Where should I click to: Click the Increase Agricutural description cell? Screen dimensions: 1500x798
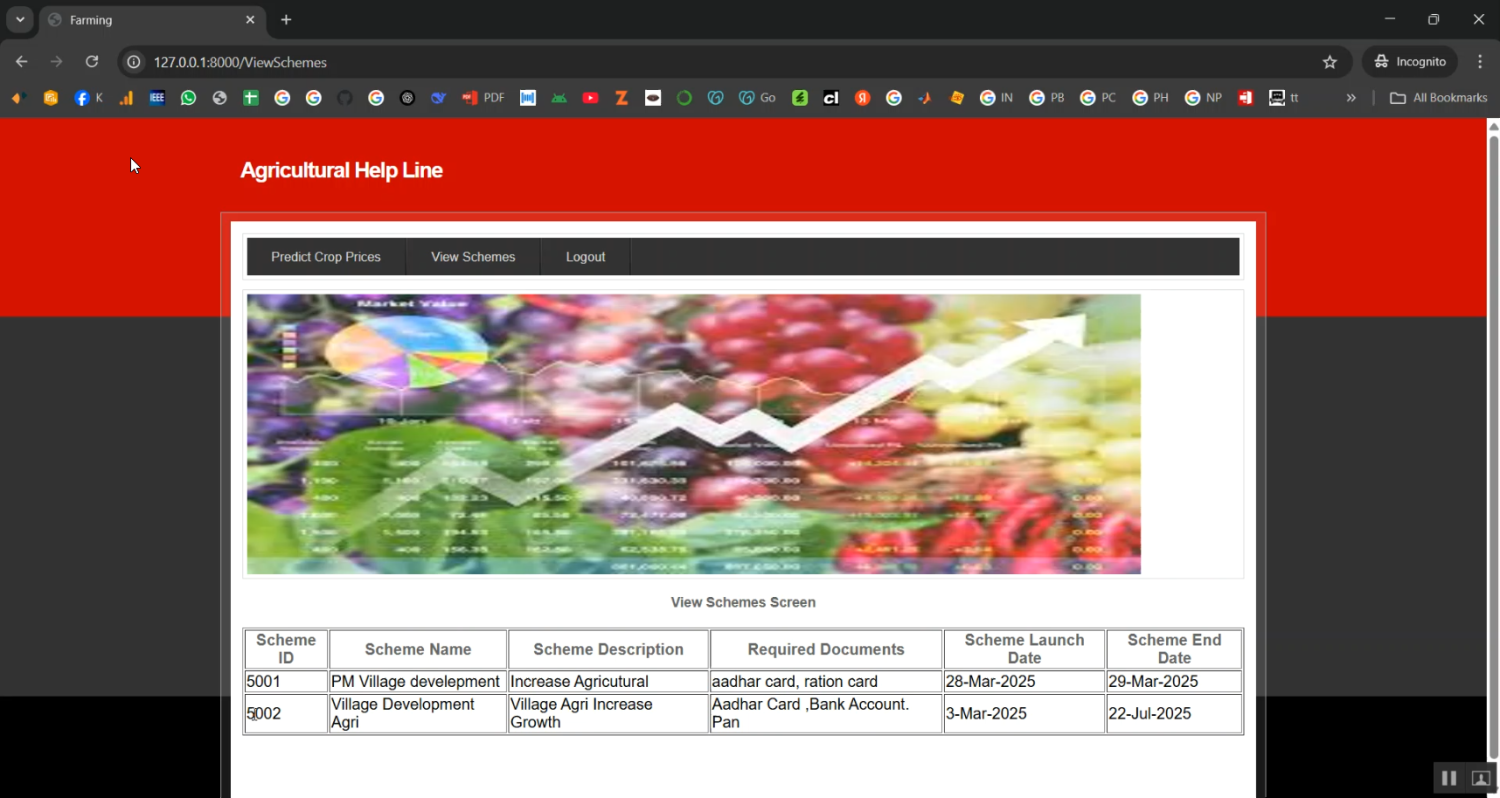click(608, 682)
